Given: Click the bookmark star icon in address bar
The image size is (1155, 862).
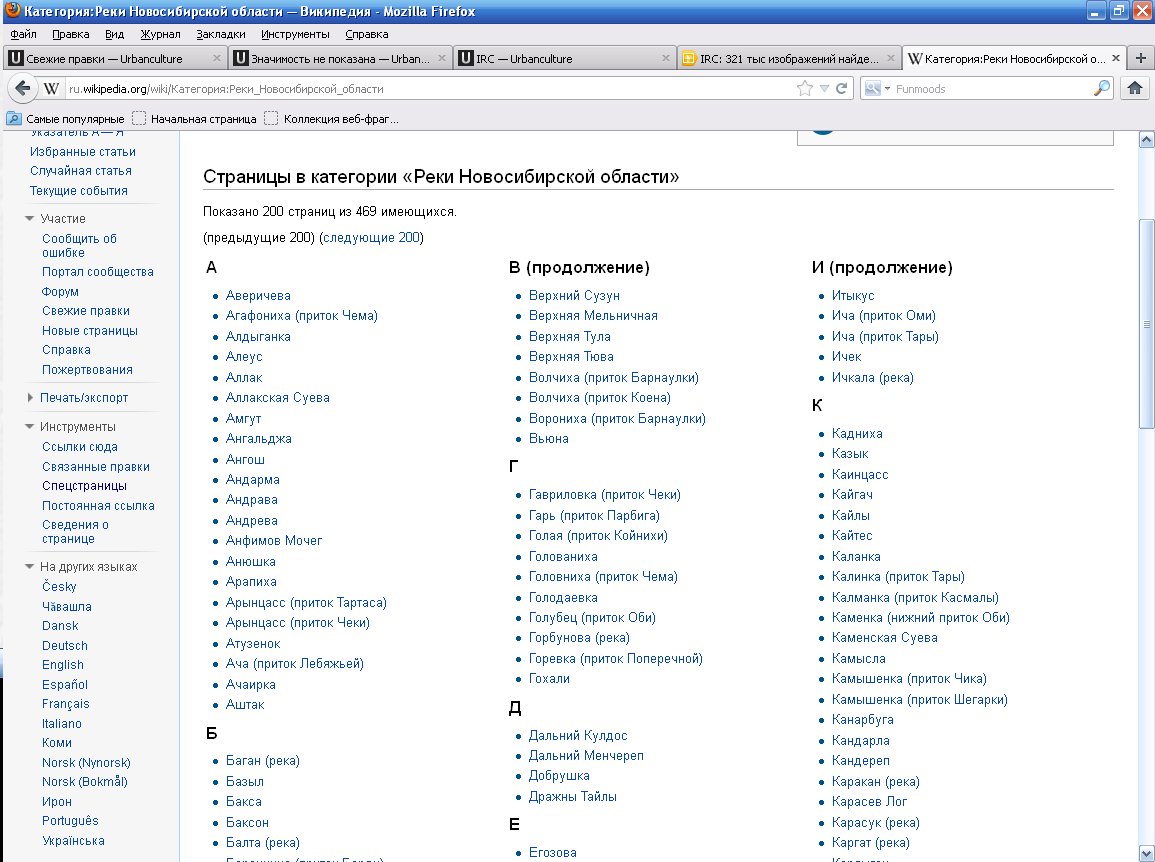Looking at the screenshot, I should coord(804,88).
